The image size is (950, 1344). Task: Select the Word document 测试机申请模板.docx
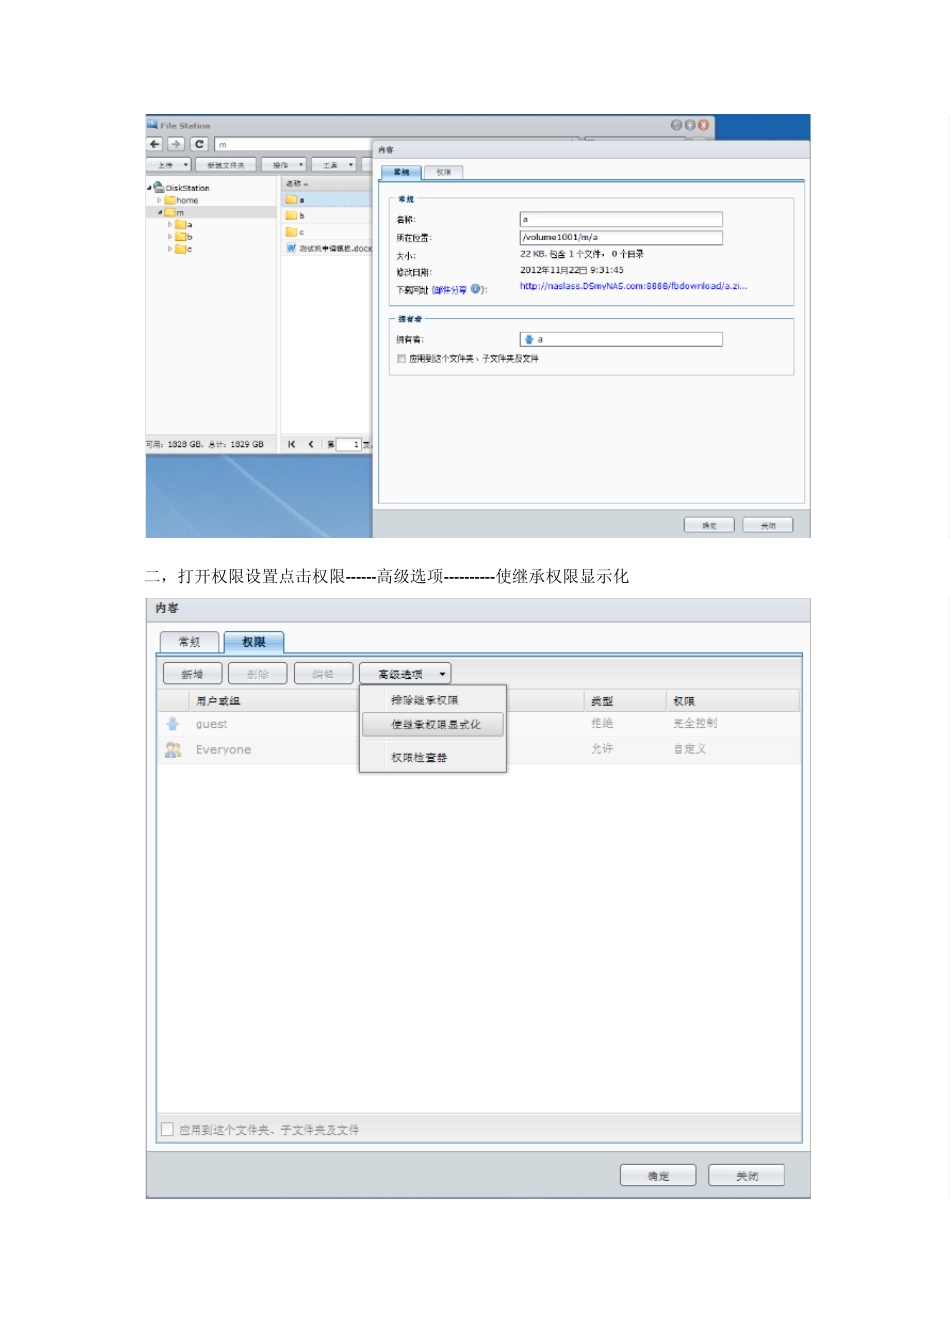click(x=329, y=248)
